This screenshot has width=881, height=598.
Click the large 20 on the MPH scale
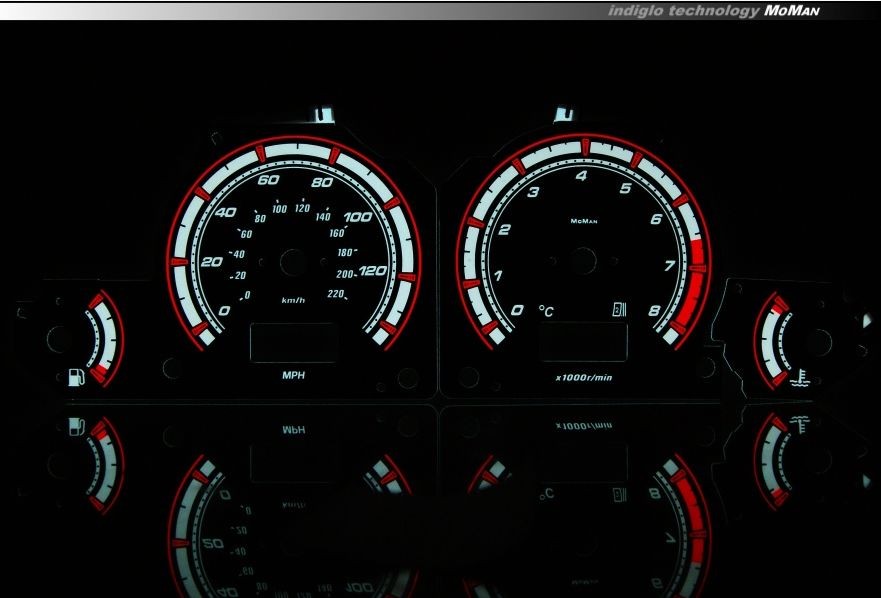tap(212, 262)
